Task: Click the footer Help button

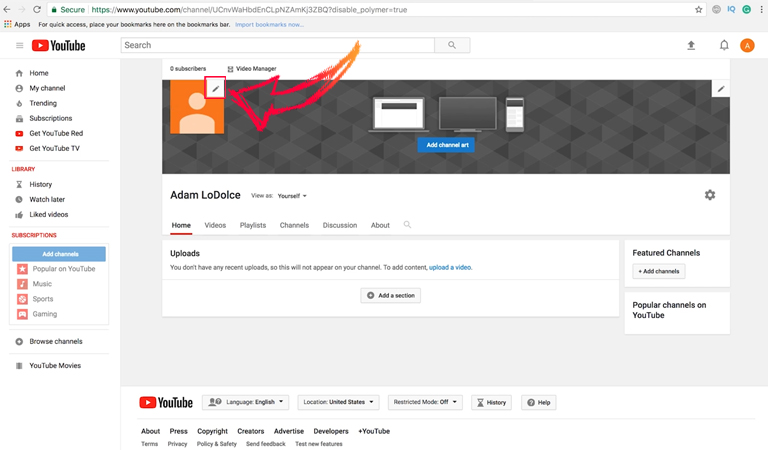Action: (x=538, y=403)
